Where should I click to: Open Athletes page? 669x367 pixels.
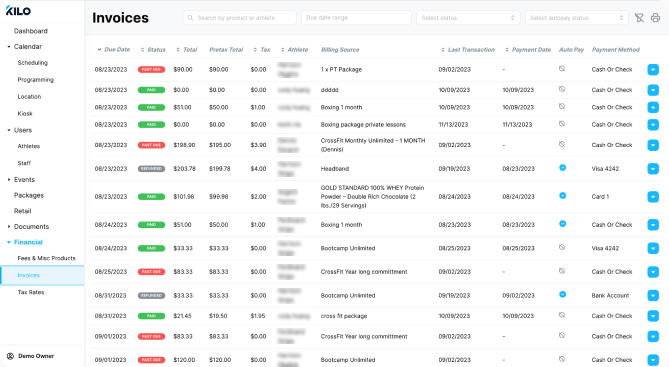pyautogui.click(x=29, y=146)
